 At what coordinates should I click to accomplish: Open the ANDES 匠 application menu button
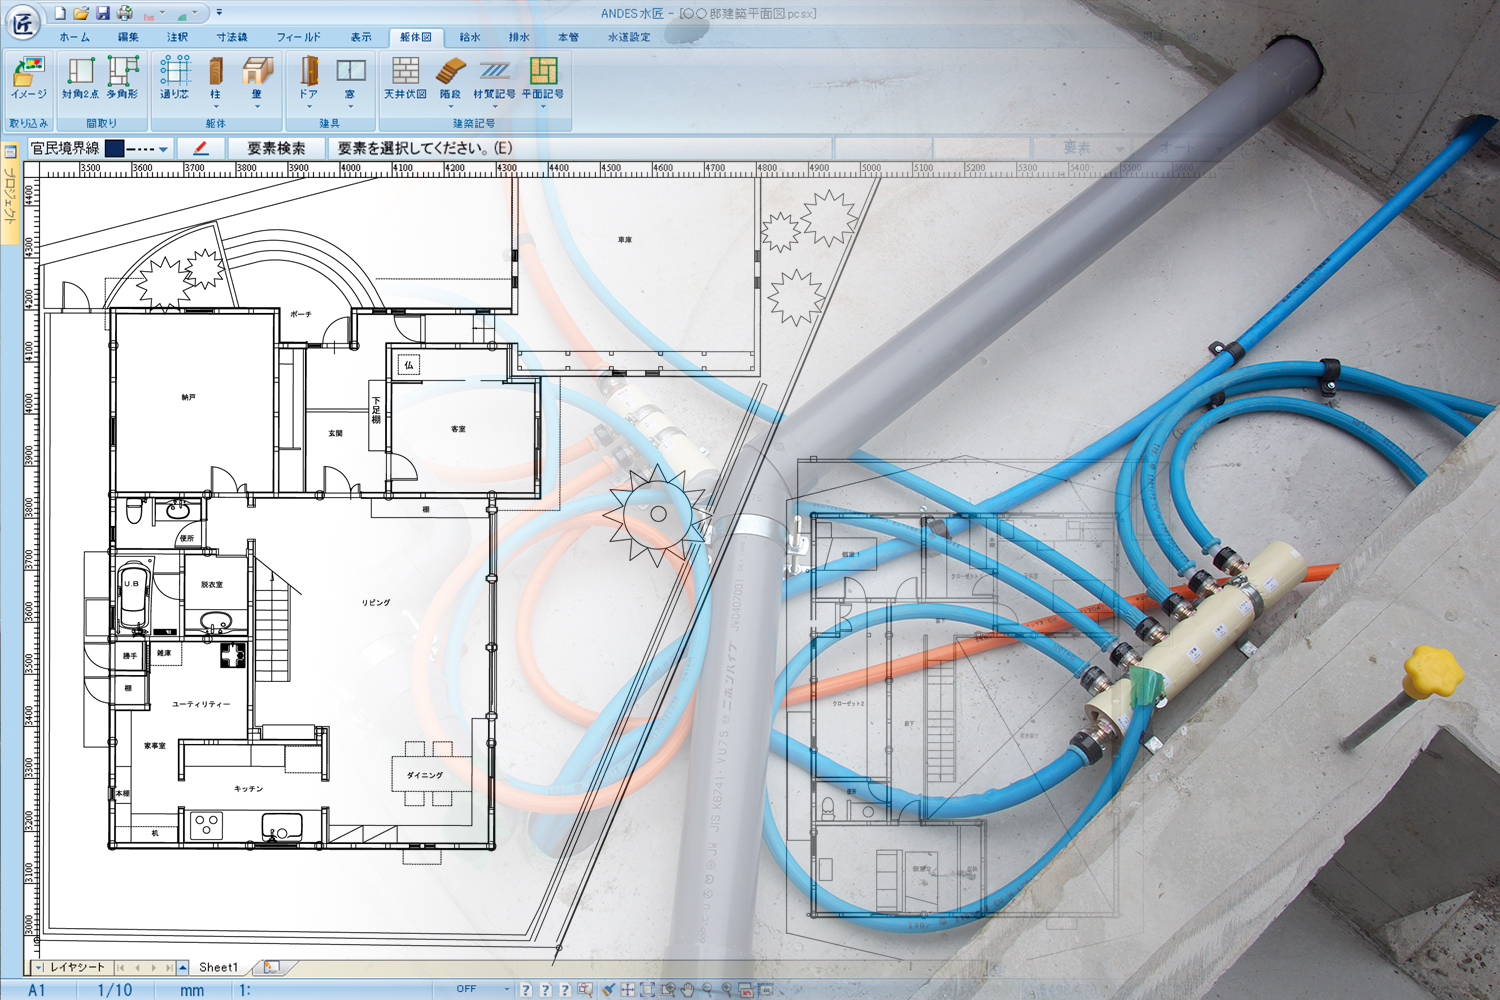click(22, 20)
